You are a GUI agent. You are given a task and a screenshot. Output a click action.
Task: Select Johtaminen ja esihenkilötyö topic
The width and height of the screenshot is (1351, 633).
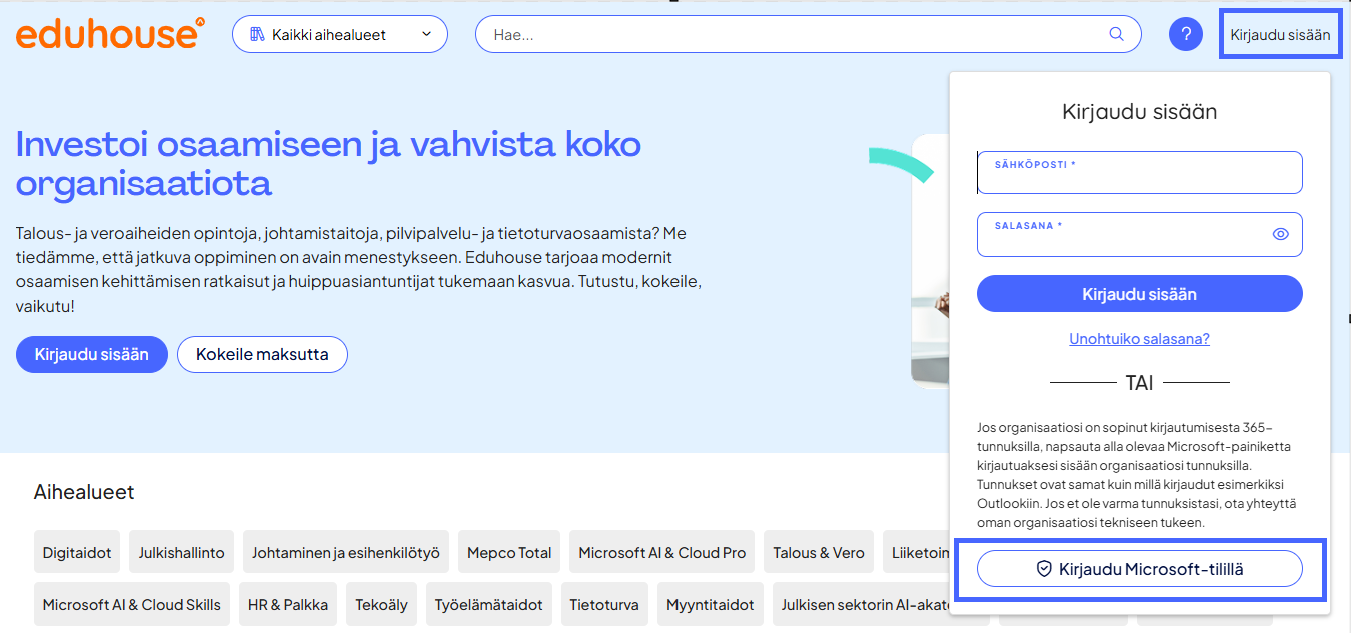[x=346, y=552]
